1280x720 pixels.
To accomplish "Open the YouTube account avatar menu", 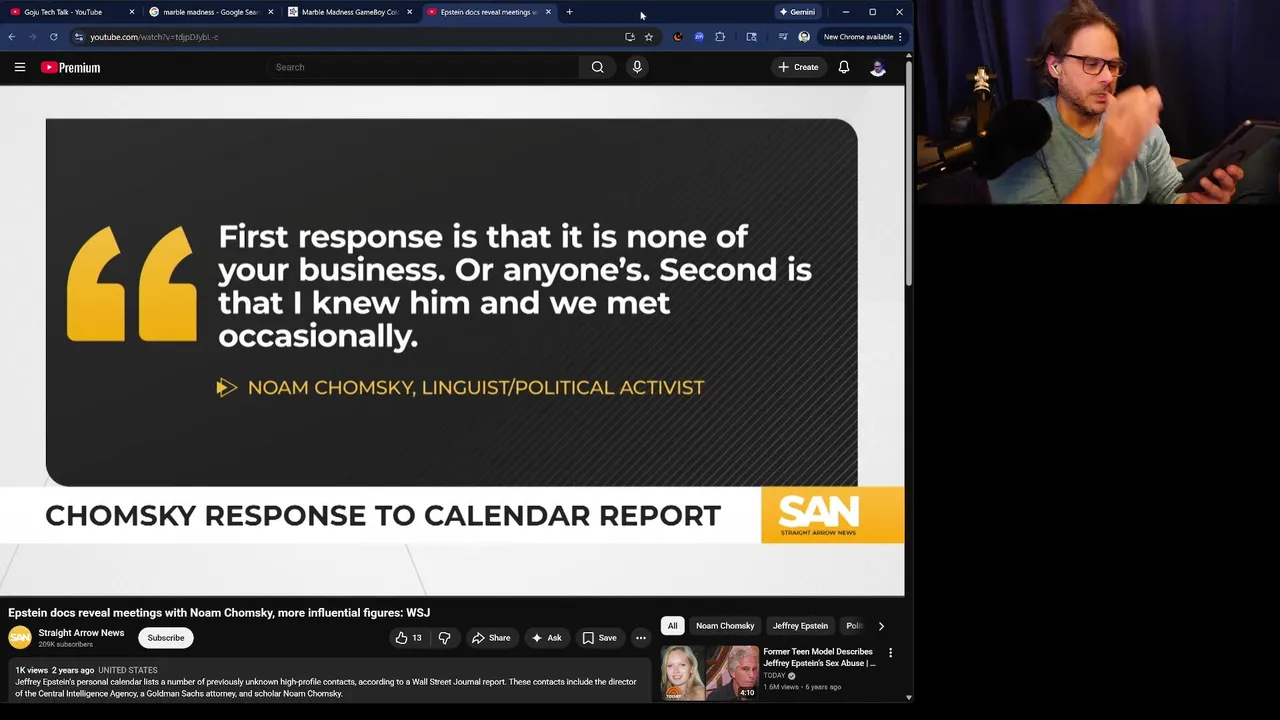I will (878, 67).
